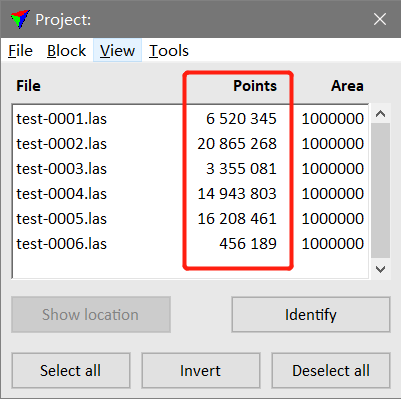Open the Block menu
Image resolution: width=401 pixels, height=399 pixels.
(x=66, y=51)
